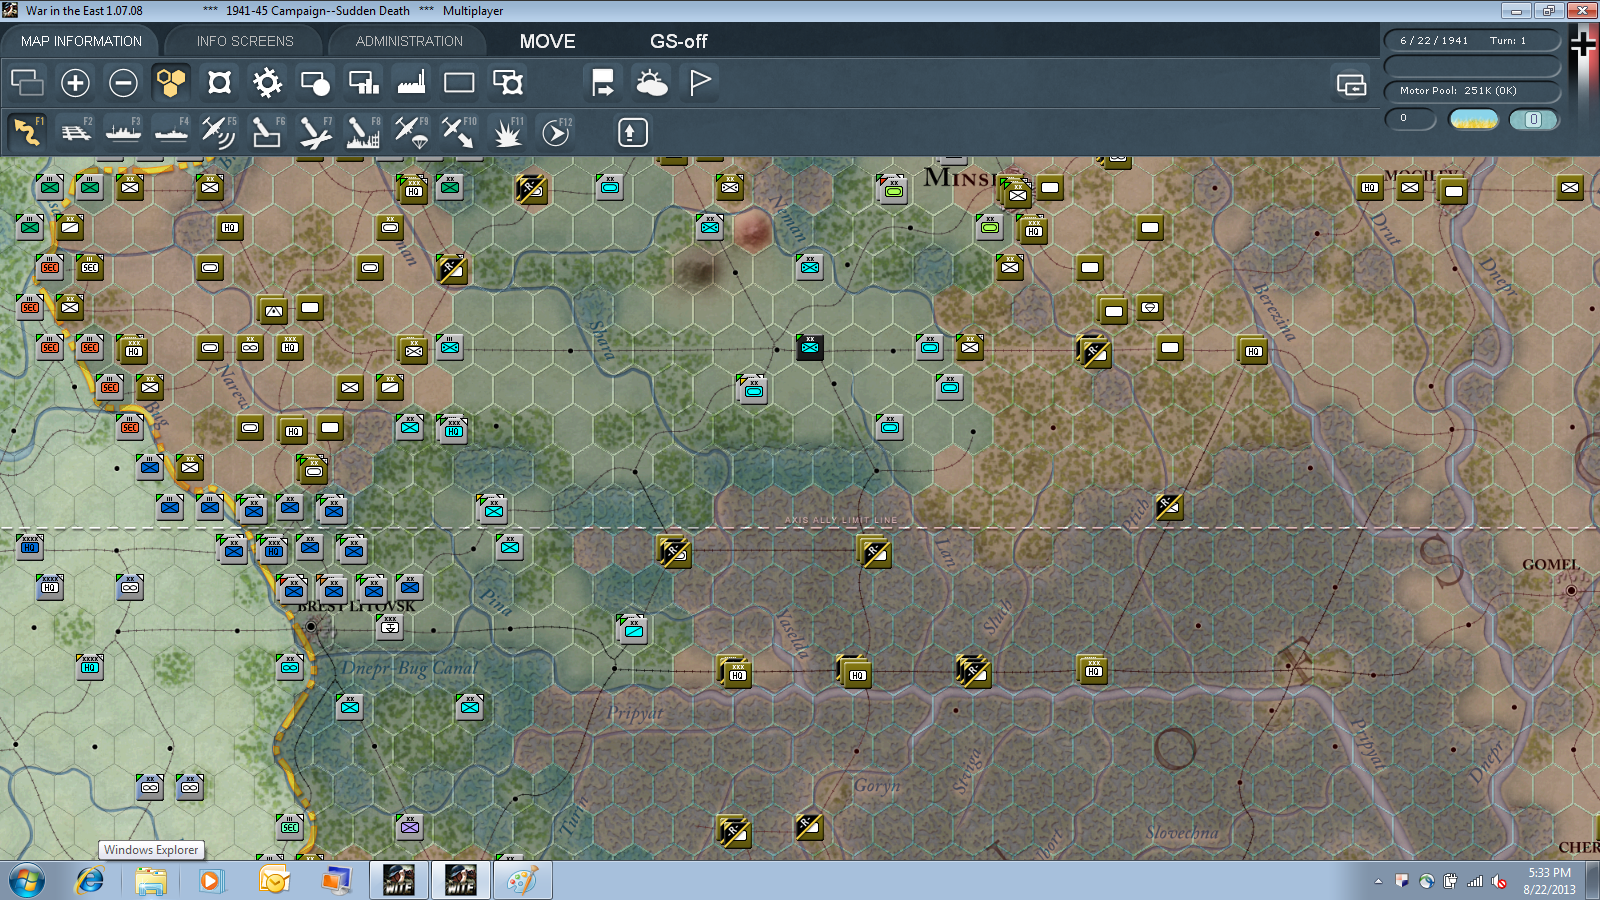This screenshot has width=1600, height=900.
Task: Click the up-arrow box icon
Action: pyautogui.click(x=632, y=132)
